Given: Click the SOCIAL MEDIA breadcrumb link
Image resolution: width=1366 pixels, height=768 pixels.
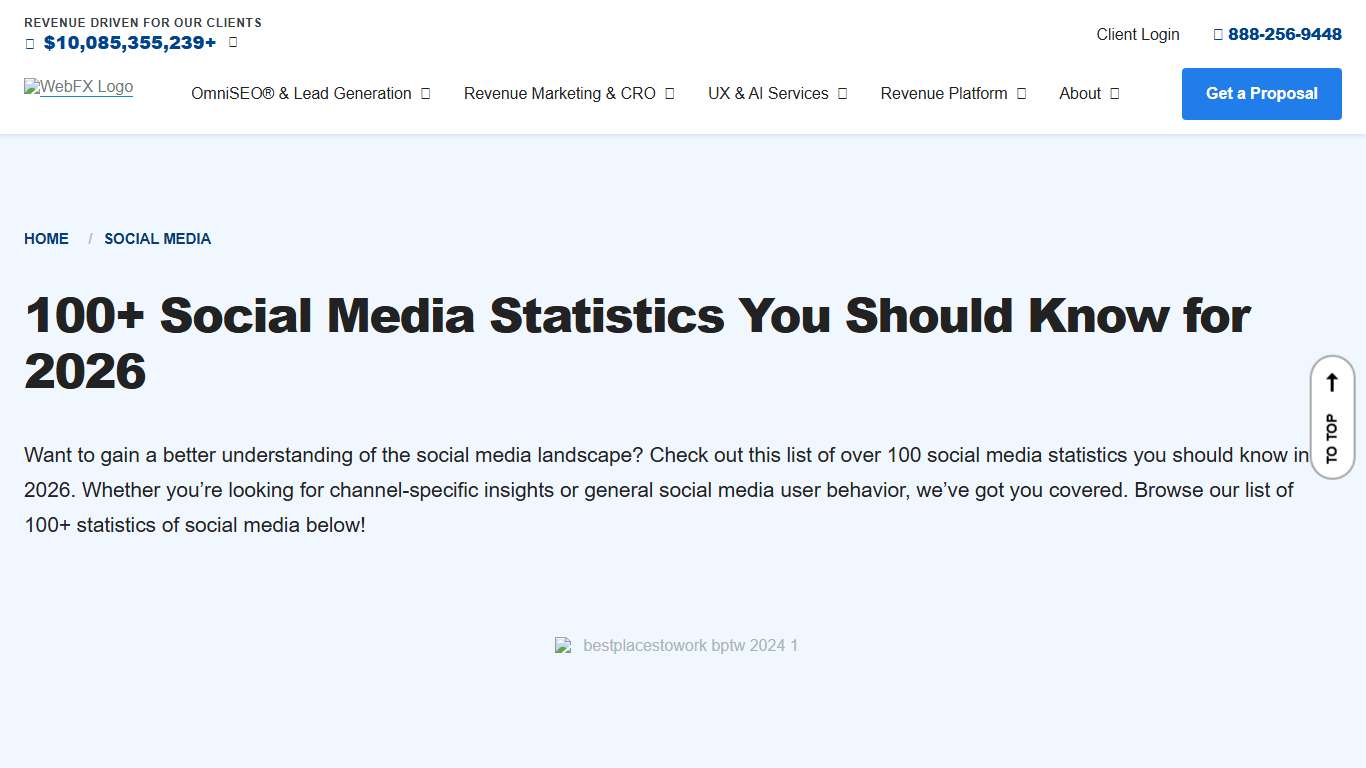Looking at the screenshot, I should 157,238.
